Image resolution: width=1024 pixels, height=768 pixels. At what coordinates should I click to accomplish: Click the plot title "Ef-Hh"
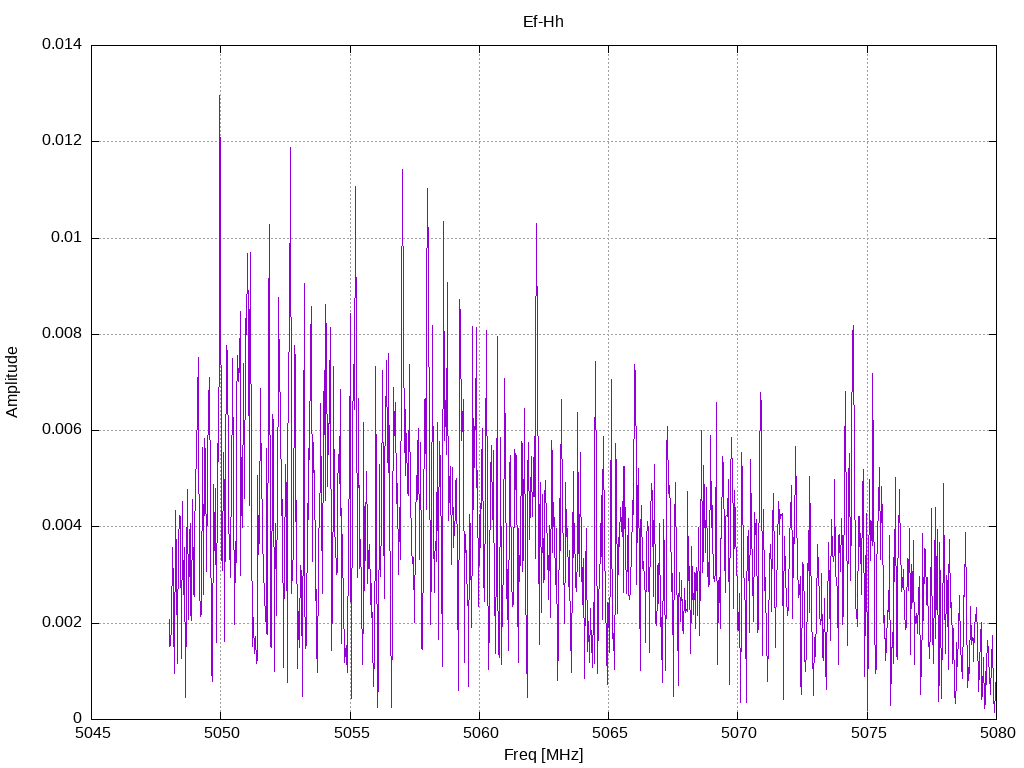(x=543, y=22)
